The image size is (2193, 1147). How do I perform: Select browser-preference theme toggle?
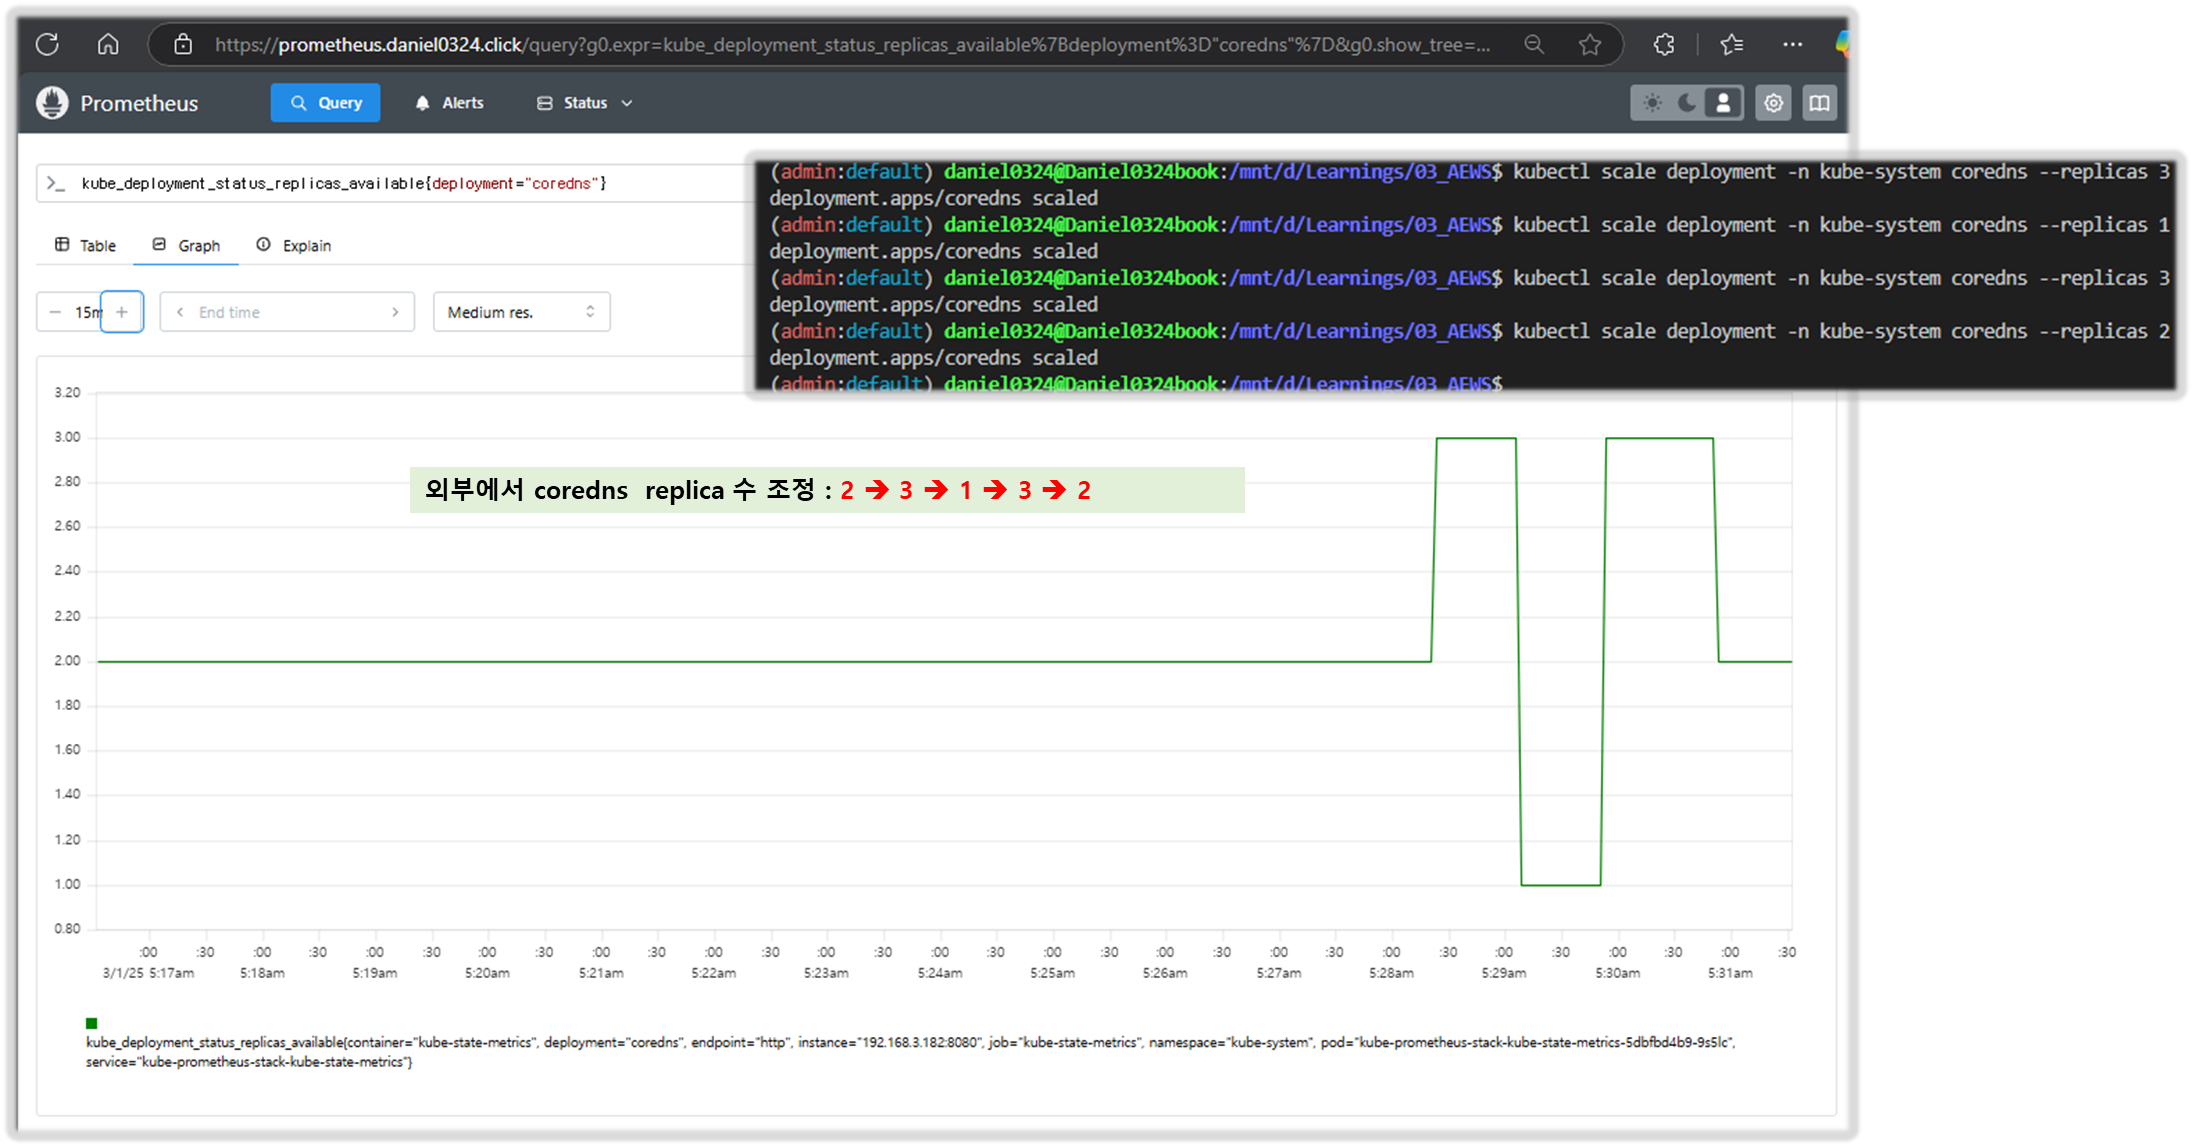tap(1723, 103)
